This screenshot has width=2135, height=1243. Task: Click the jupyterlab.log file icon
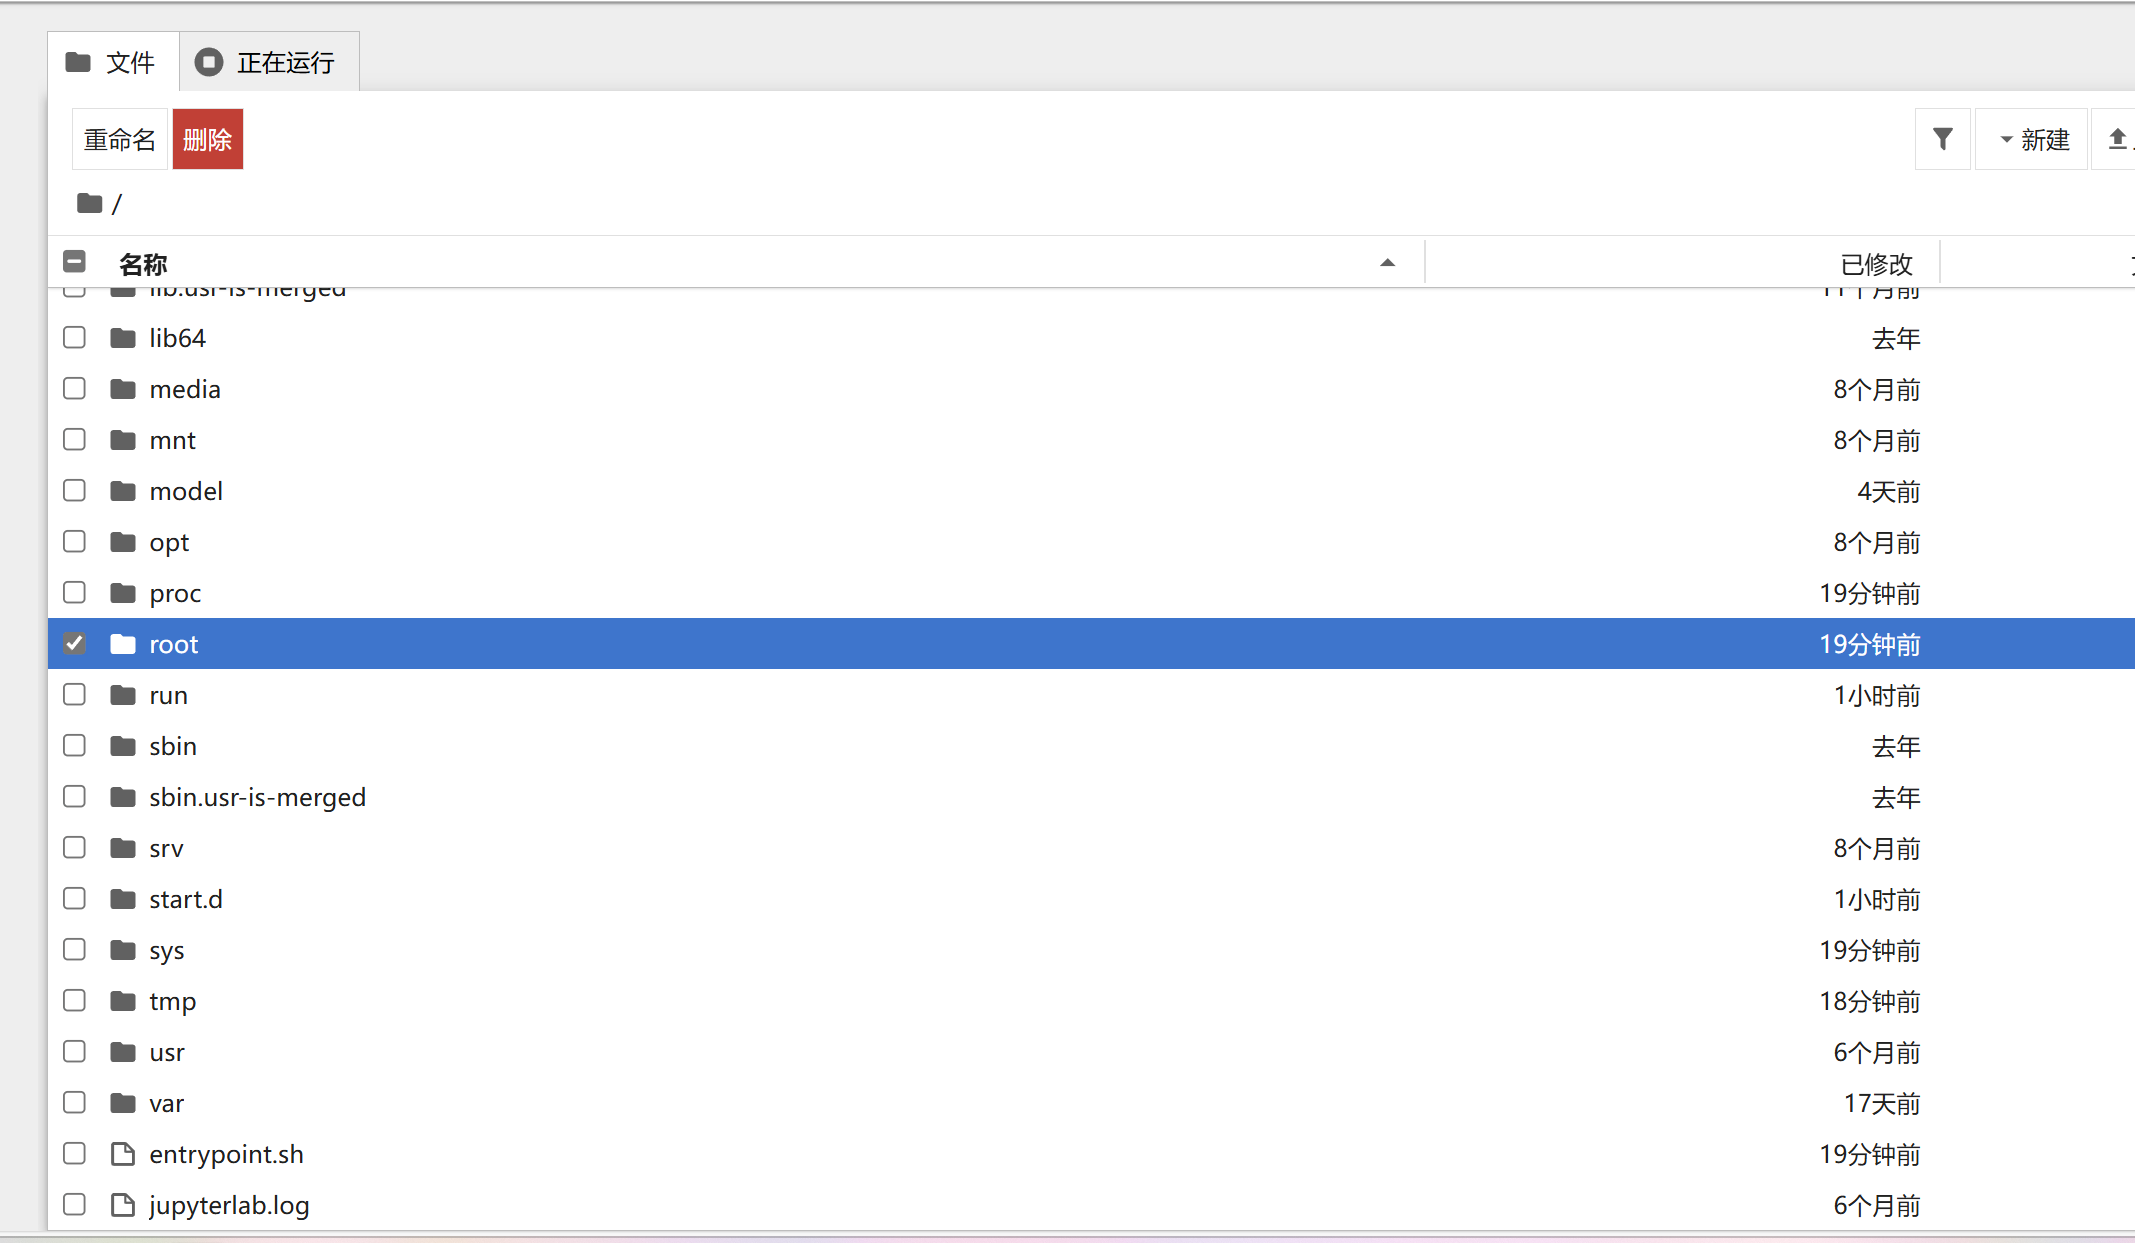pyautogui.click(x=123, y=1205)
